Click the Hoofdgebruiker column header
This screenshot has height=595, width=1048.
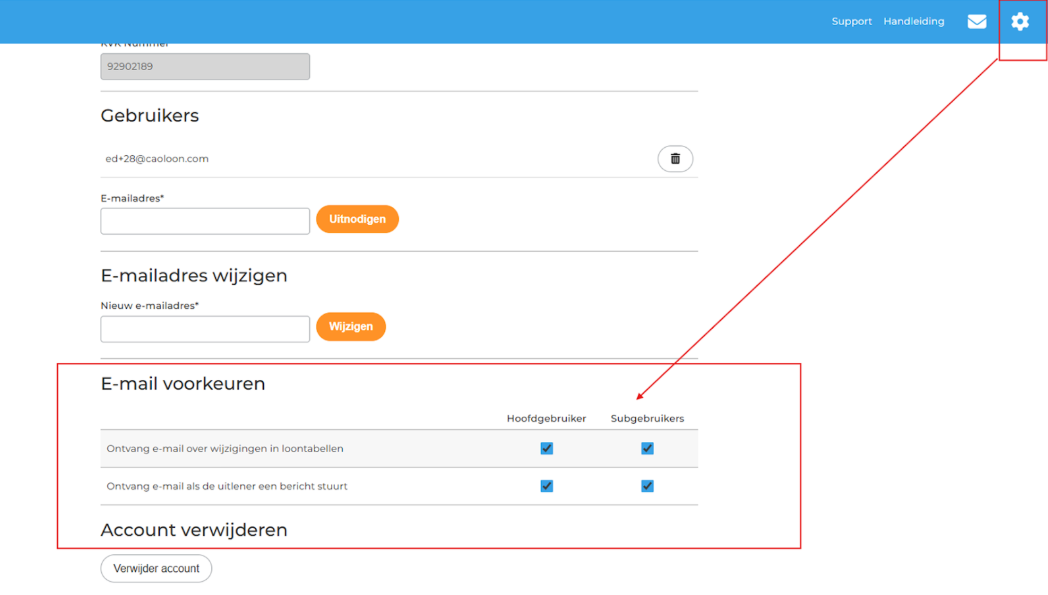pyautogui.click(x=546, y=418)
